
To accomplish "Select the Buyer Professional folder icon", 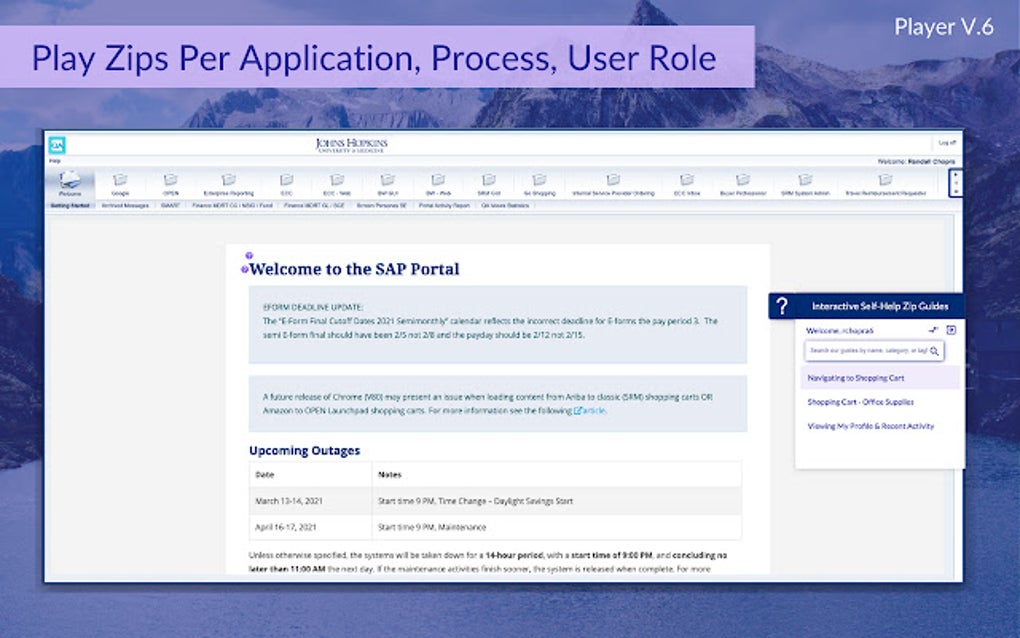I will [x=742, y=180].
